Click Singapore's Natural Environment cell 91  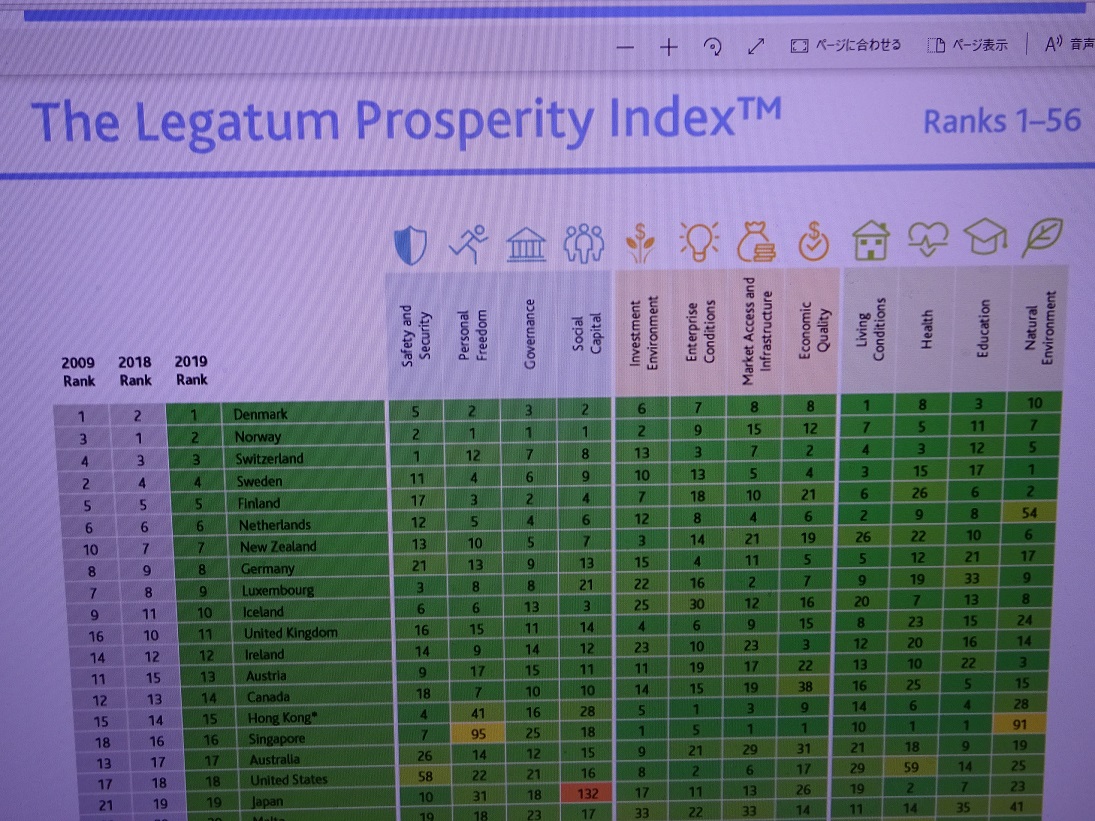1020,724
